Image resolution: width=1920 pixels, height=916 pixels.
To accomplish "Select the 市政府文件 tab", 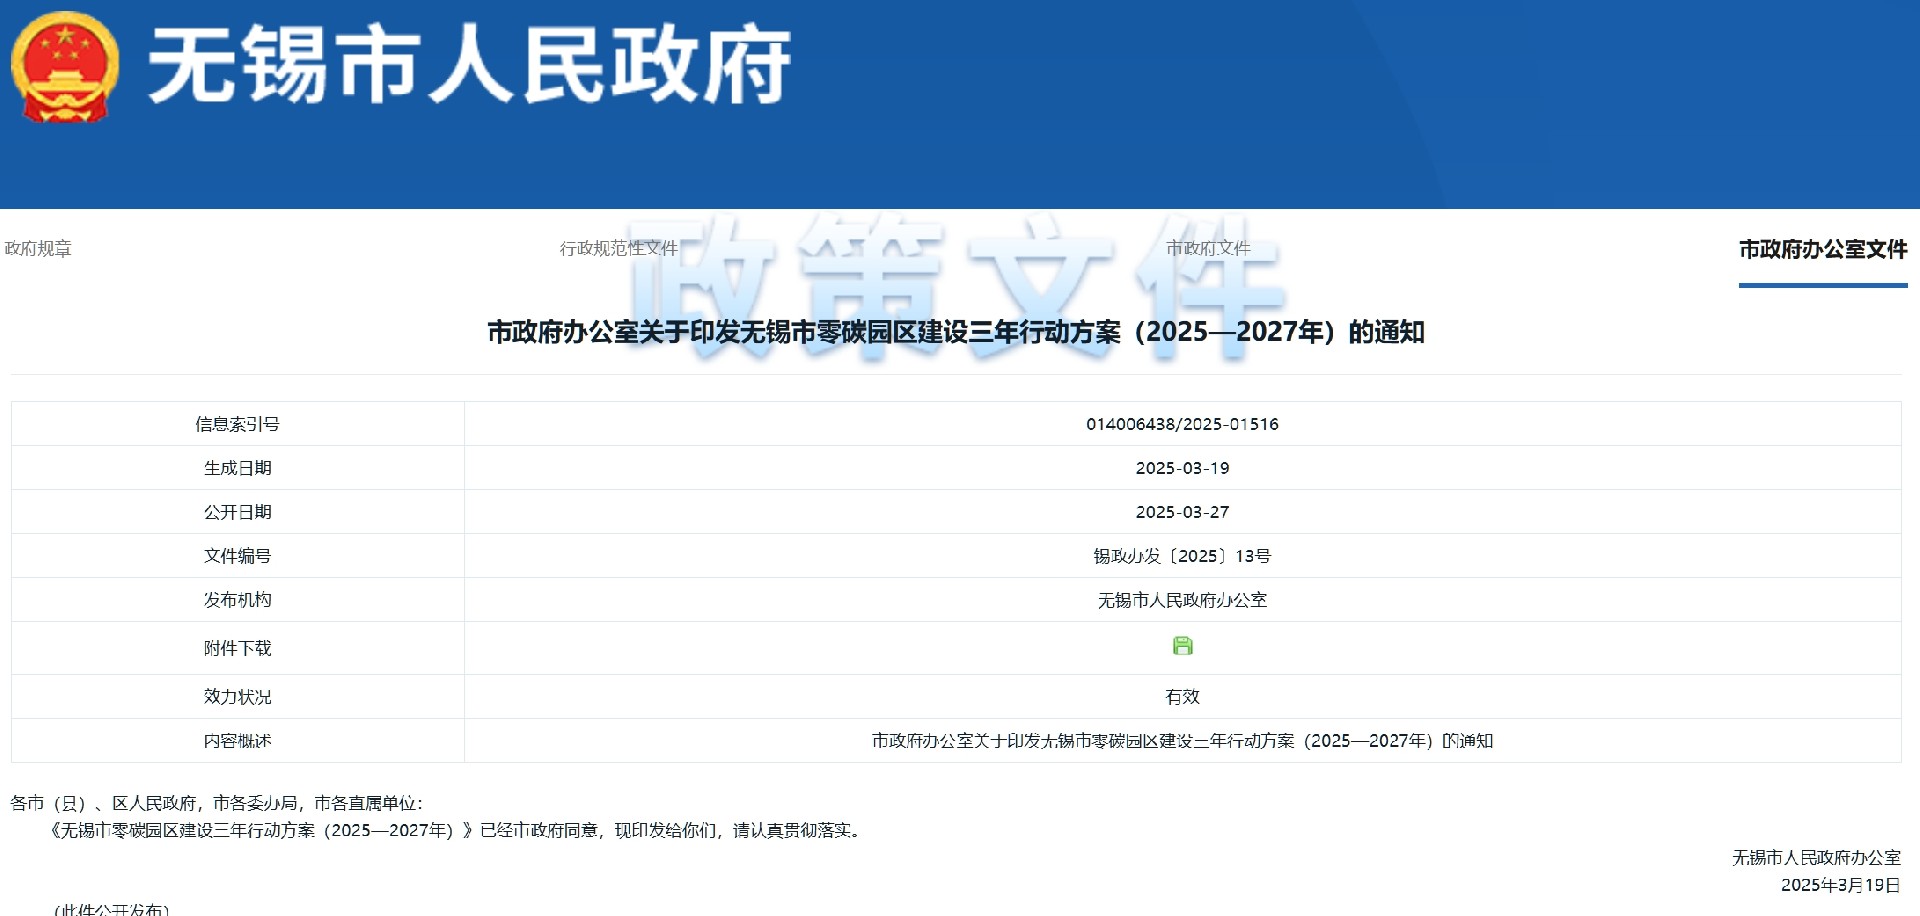I will click(1208, 249).
